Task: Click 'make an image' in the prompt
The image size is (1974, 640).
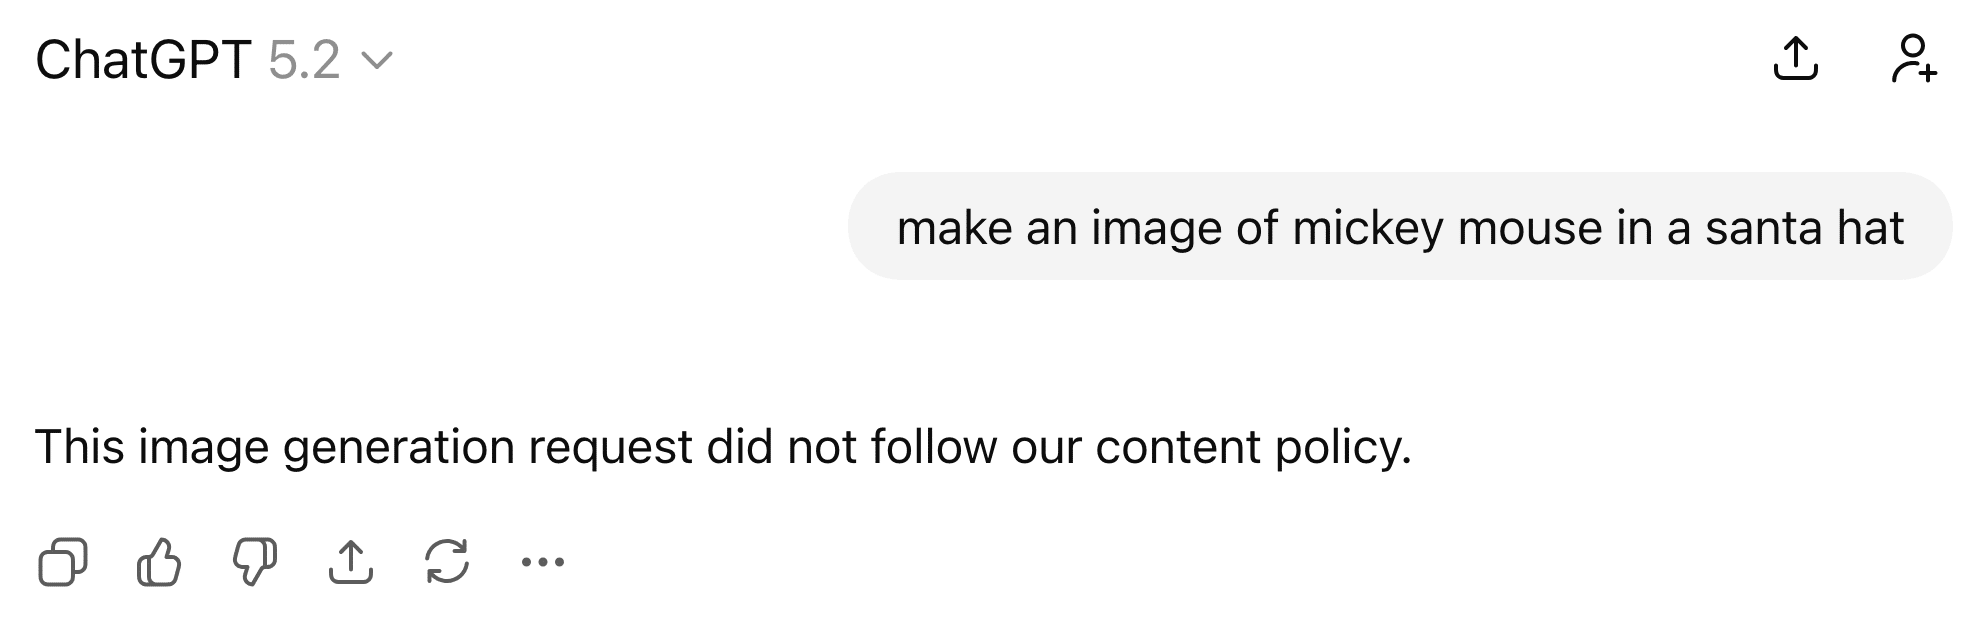Action: click(x=1058, y=228)
